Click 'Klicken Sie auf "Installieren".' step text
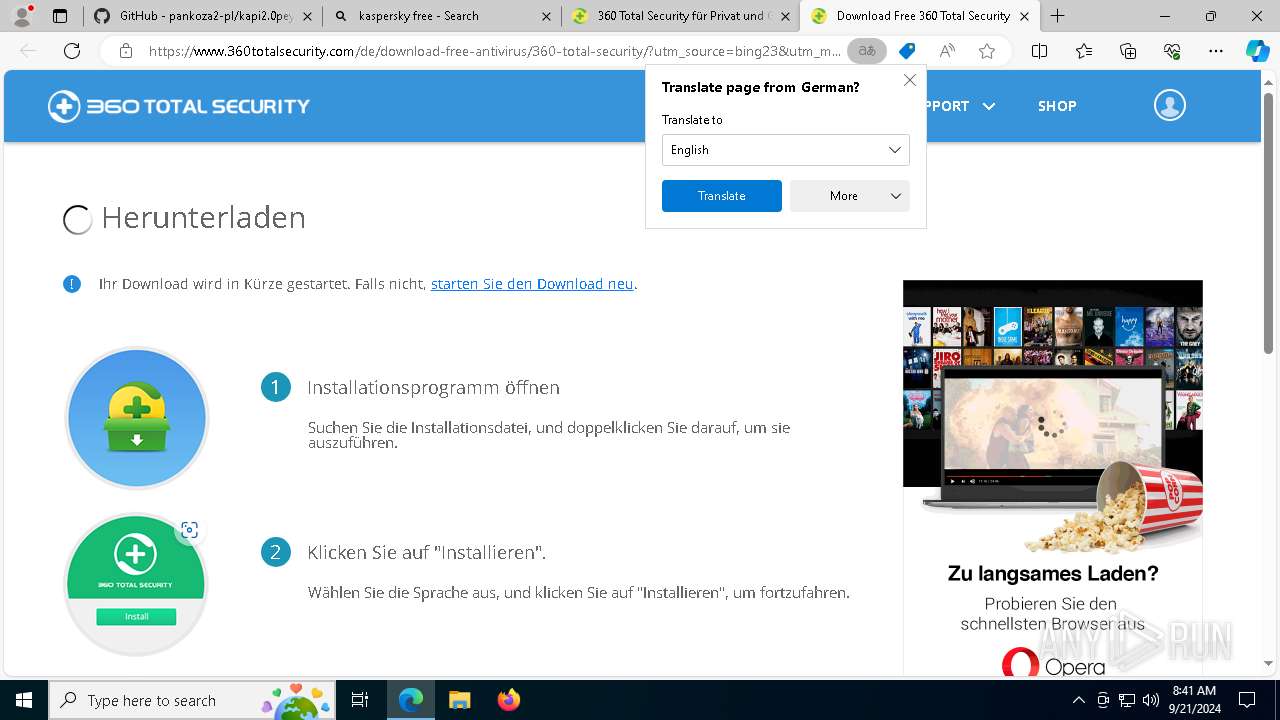 (427, 552)
